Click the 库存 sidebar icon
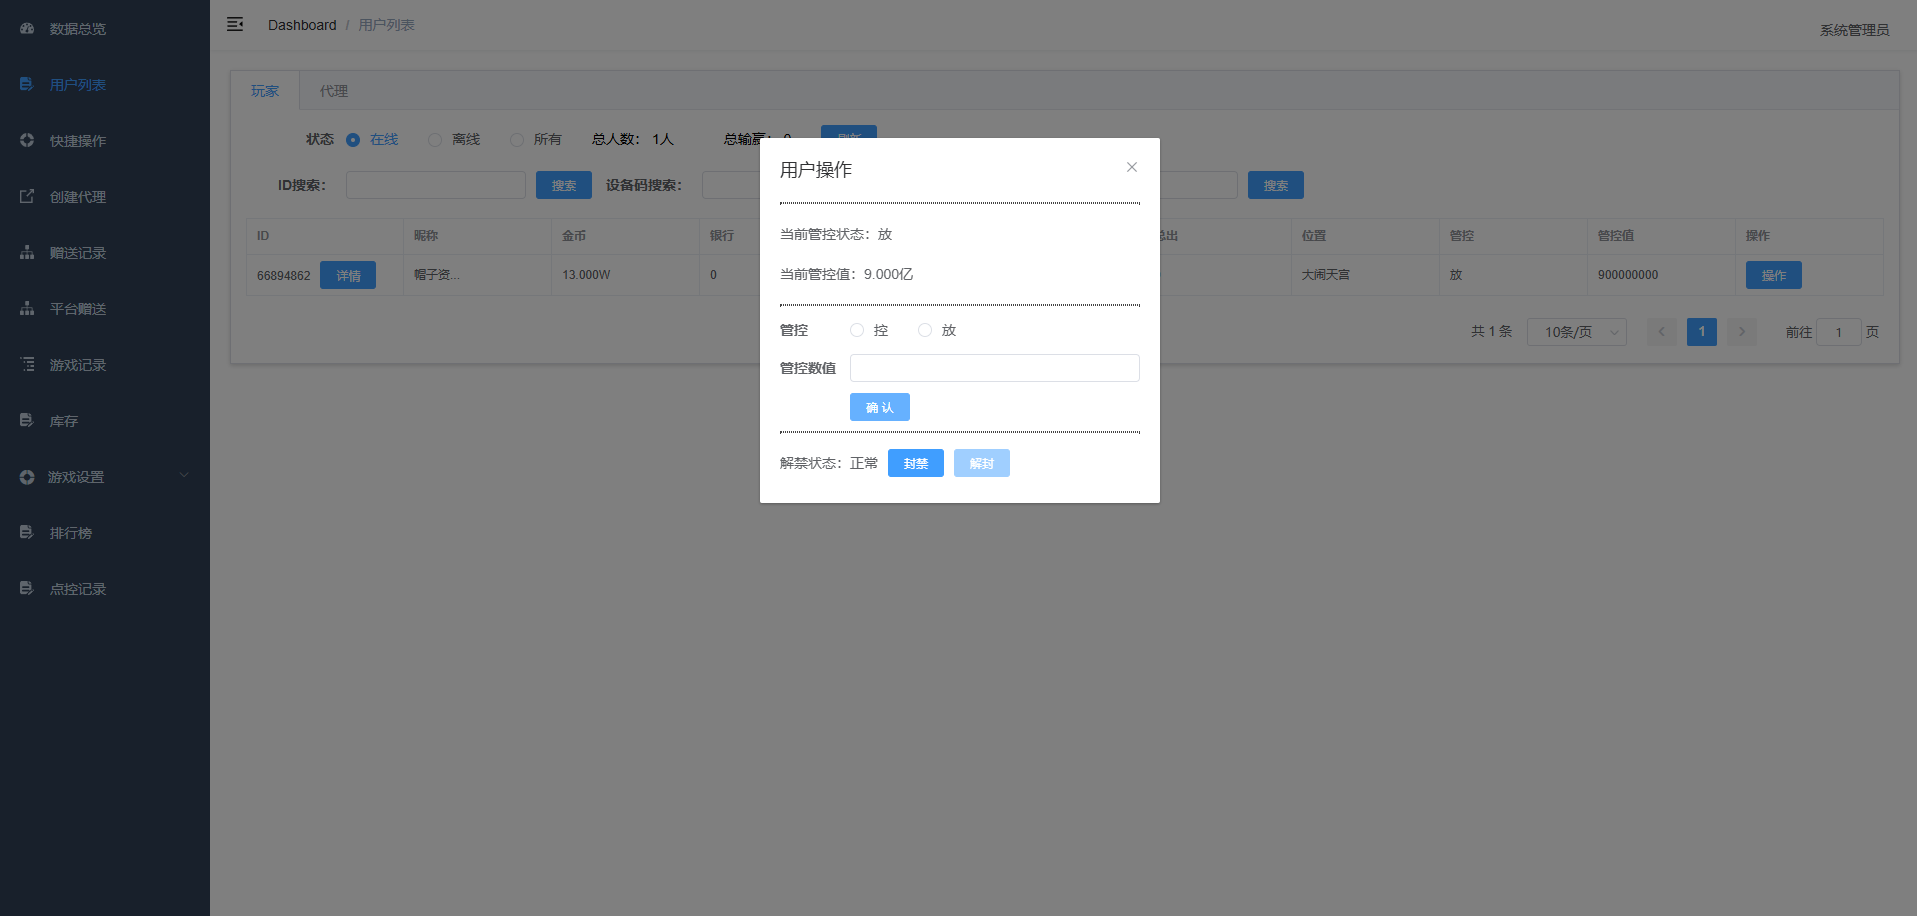 coord(27,421)
